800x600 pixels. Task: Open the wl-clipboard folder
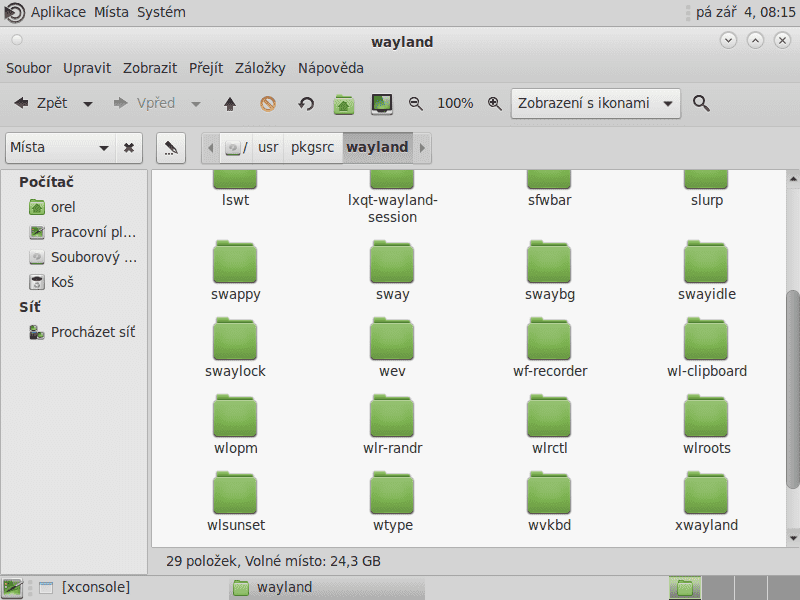[x=707, y=348]
